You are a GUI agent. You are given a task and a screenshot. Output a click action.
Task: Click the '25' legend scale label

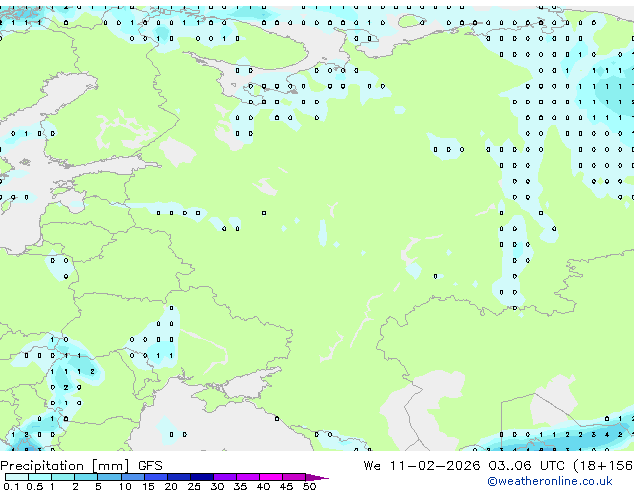click(194, 486)
